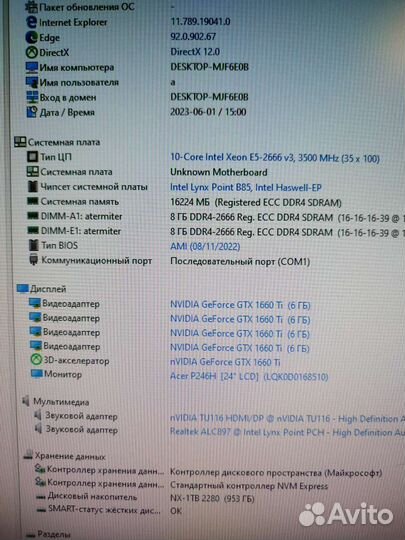Select the 2023-06-01 / 15:00 date value
This screenshot has height=540, width=405.
tap(208, 112)
